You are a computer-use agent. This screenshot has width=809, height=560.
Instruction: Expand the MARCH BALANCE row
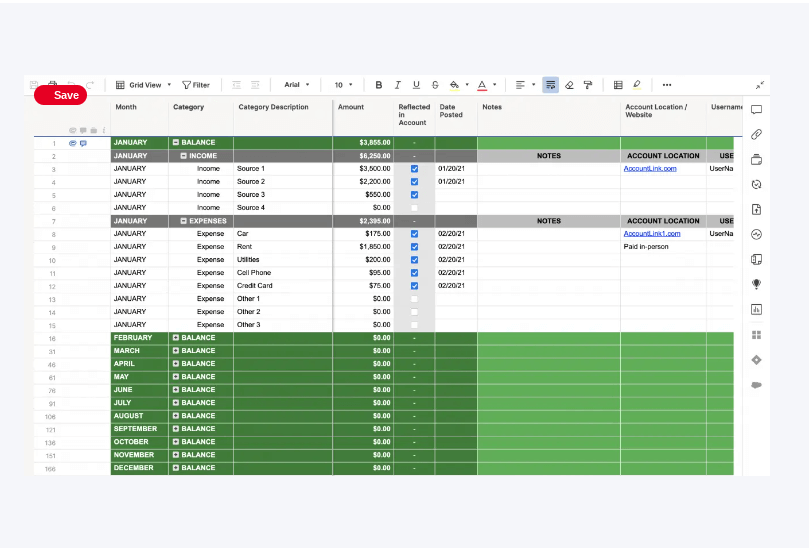point(176,351)
